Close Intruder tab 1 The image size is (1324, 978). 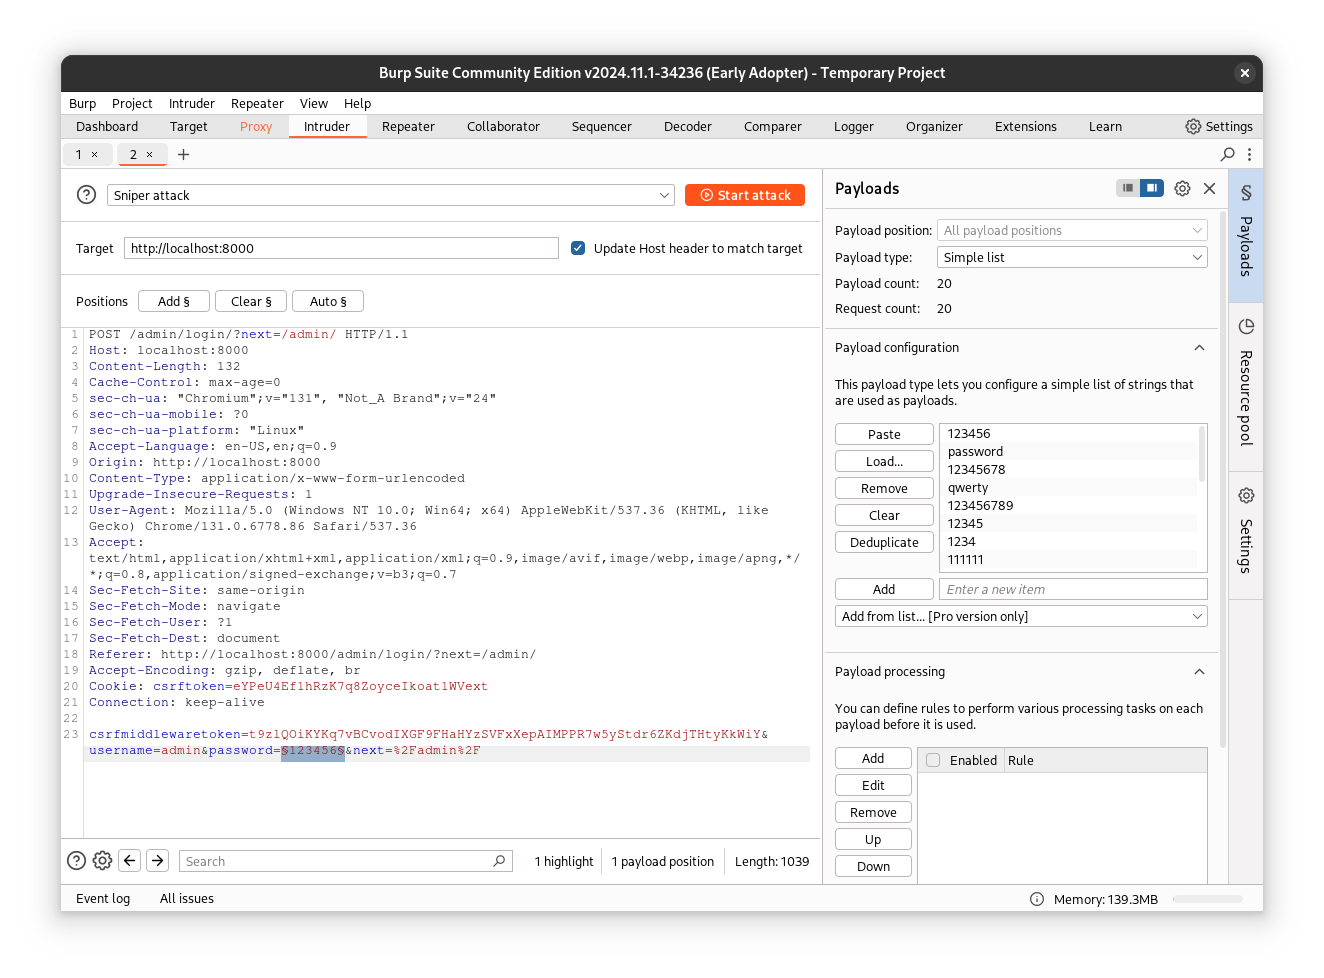coord(95,155)
